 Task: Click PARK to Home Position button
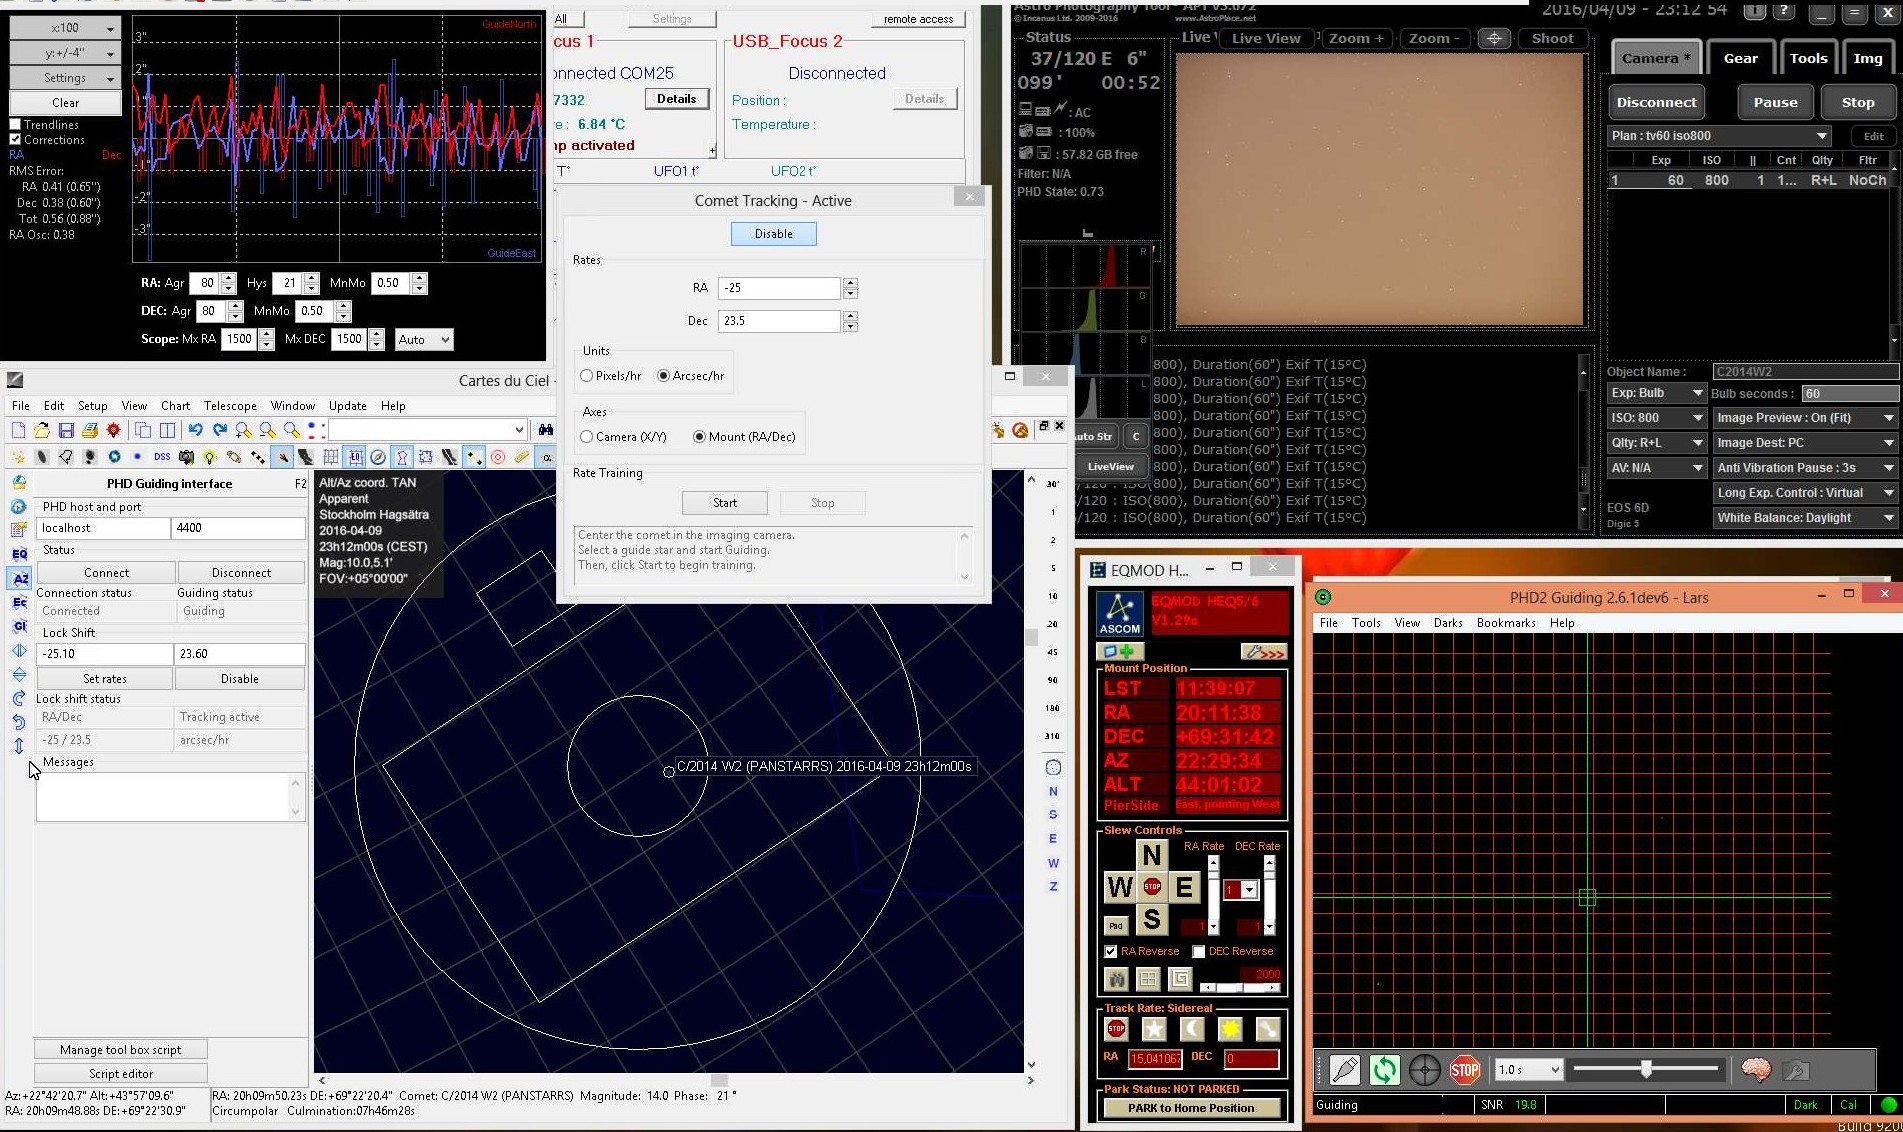(x=1191, y=1108)
